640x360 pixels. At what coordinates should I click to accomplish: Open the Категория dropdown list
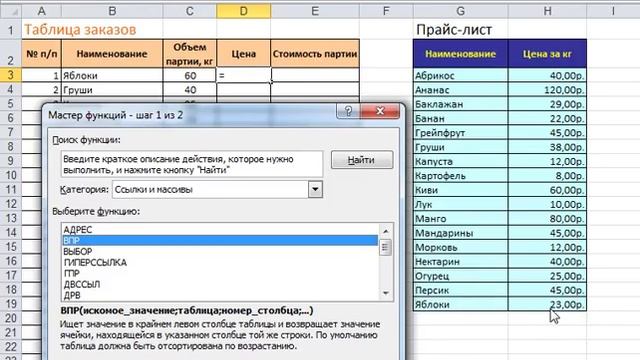coord(315,189)
